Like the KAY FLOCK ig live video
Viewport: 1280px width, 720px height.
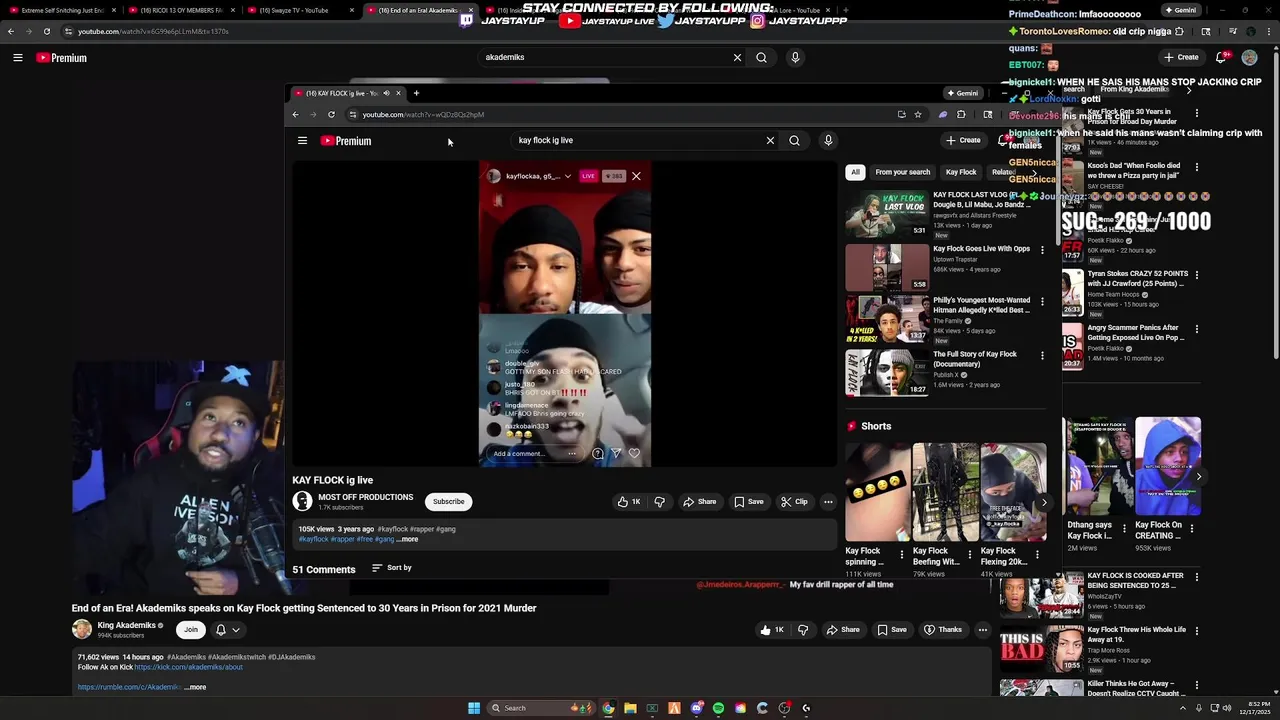coord(629,502)
